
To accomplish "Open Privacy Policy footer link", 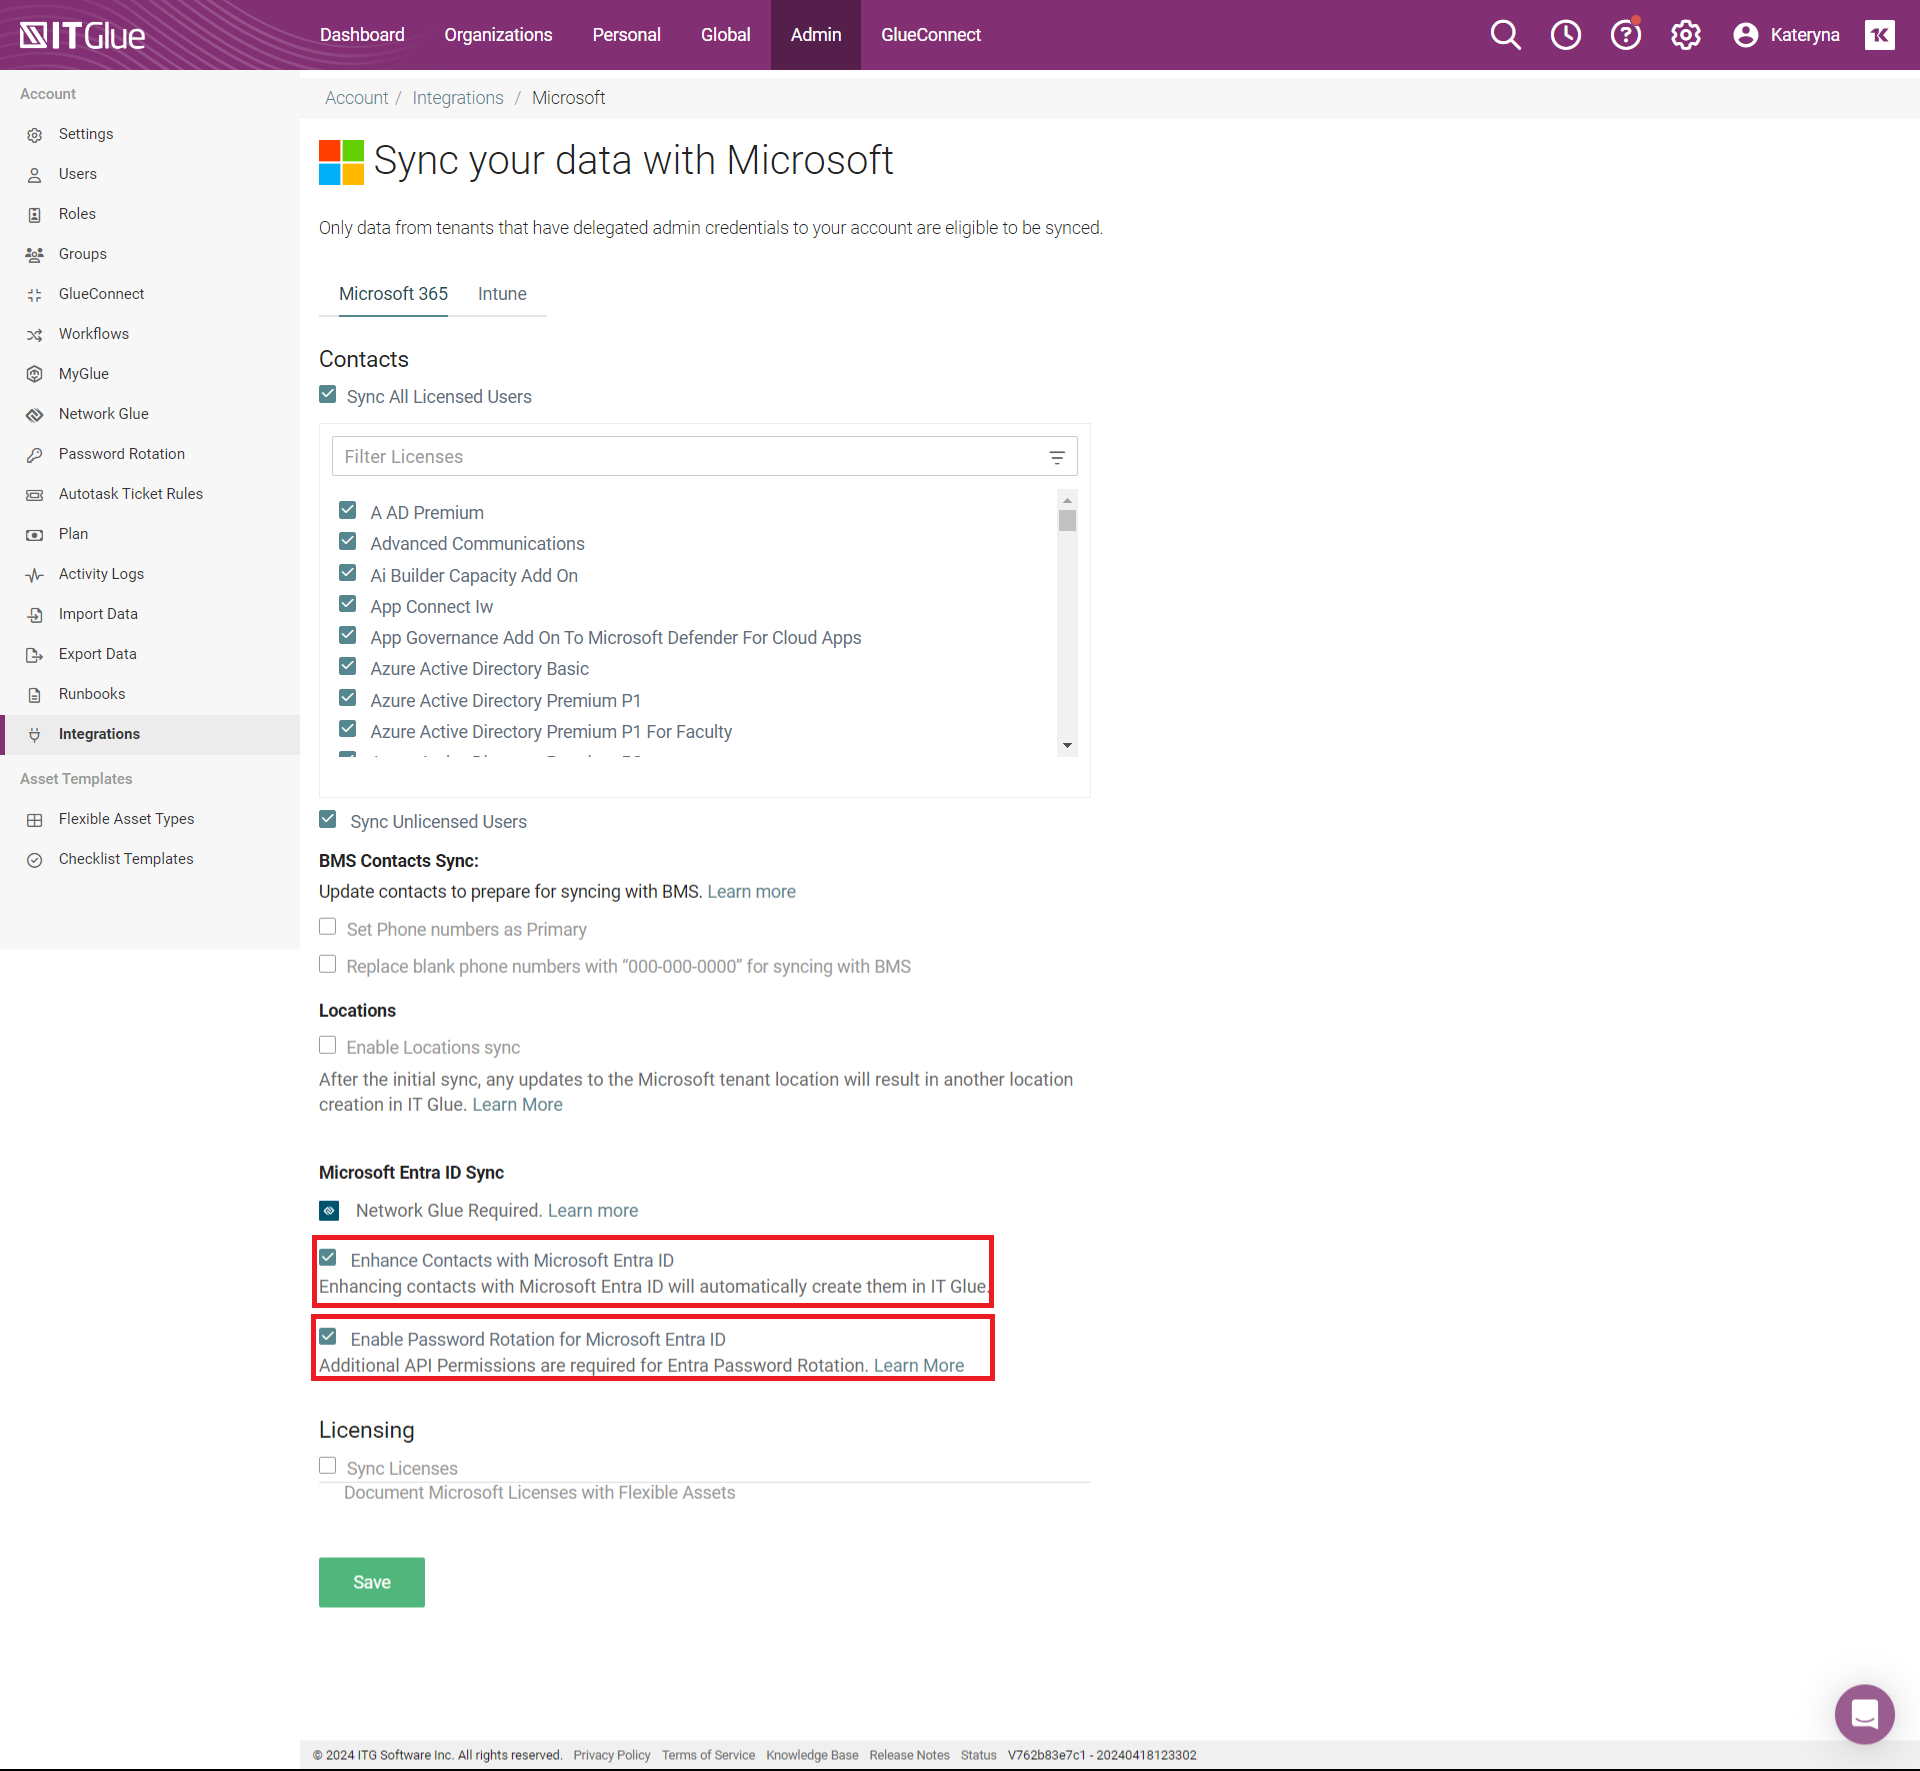I will pos(612,1755).
